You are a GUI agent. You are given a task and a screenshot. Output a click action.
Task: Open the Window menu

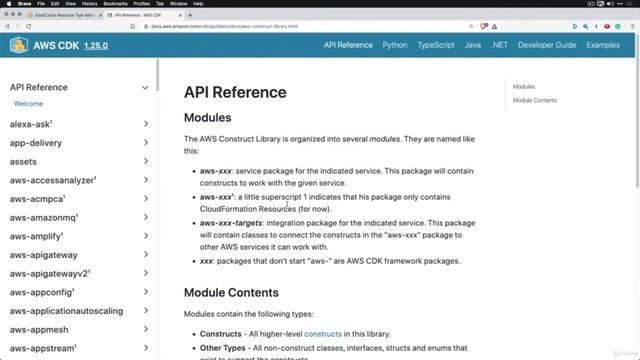click(178, 4)
